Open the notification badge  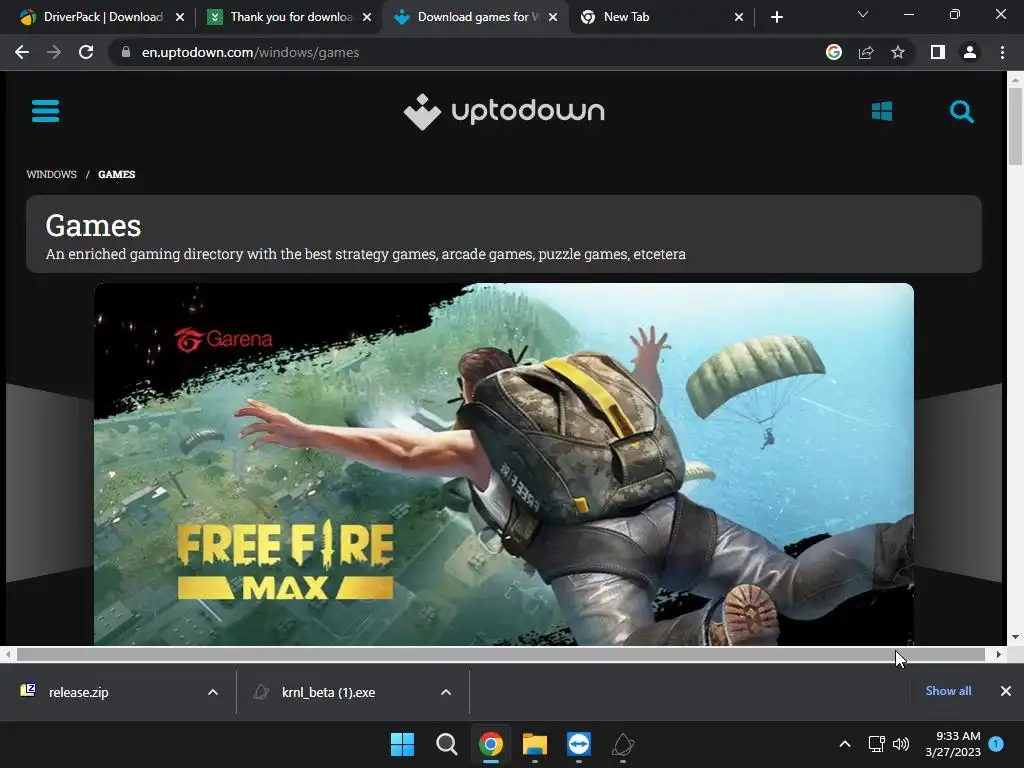coord(996,744)
